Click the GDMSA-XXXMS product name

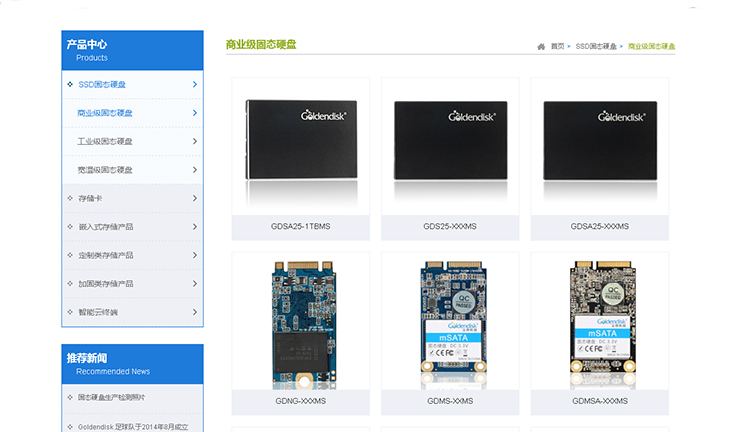point(600,401)
